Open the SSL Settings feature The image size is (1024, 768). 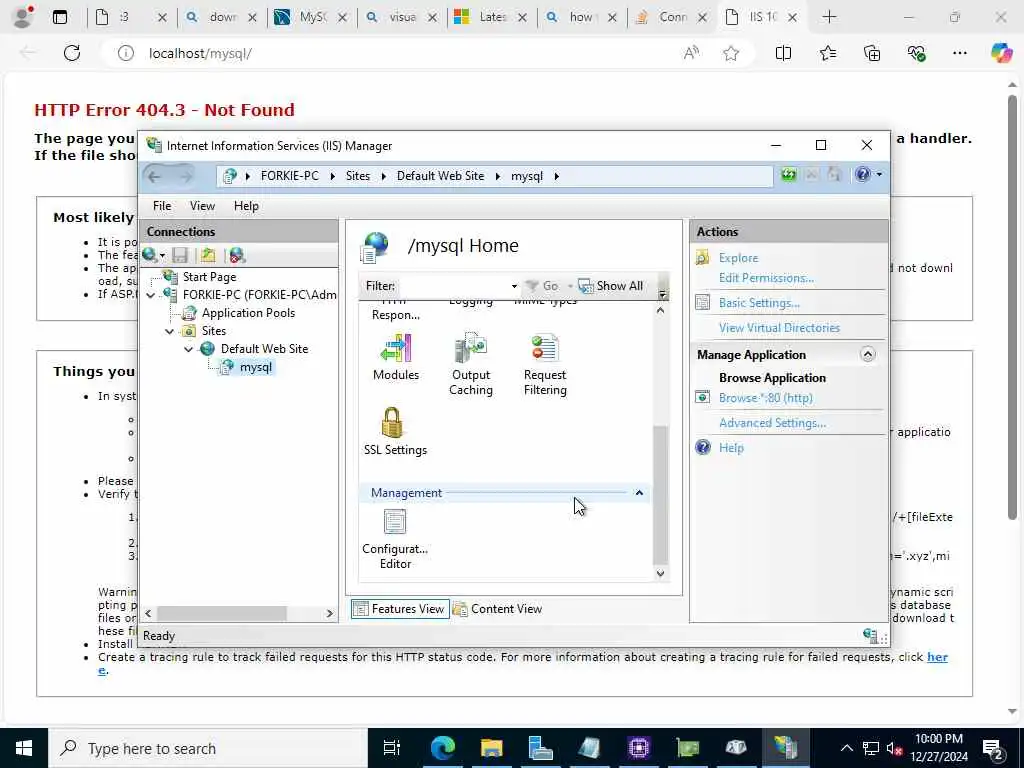(x=395, y=430)
